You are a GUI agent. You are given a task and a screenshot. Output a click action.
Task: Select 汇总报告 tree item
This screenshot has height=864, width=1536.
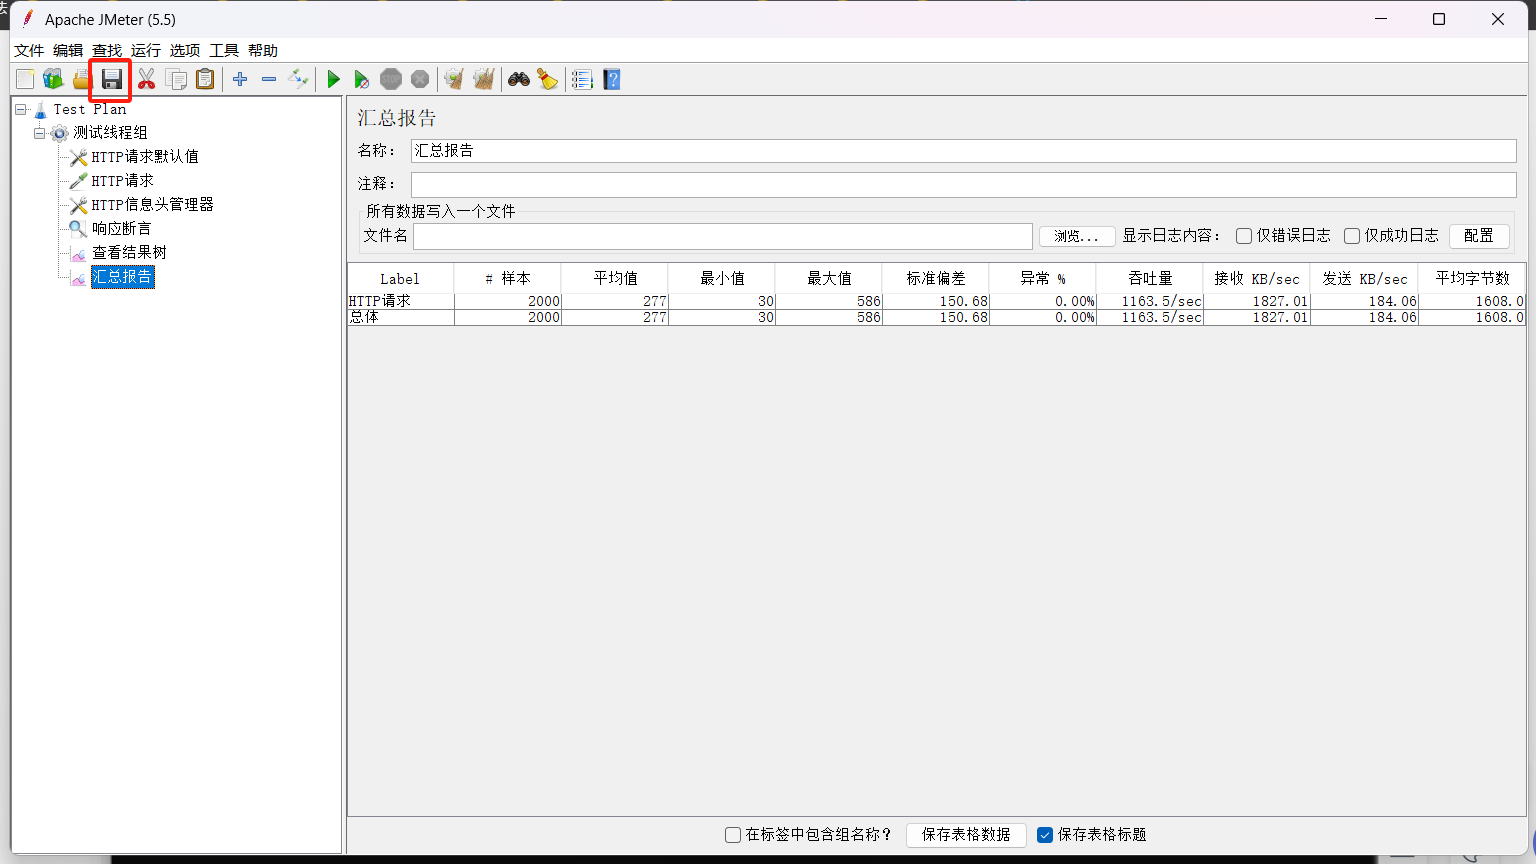(x=122, y=277)
